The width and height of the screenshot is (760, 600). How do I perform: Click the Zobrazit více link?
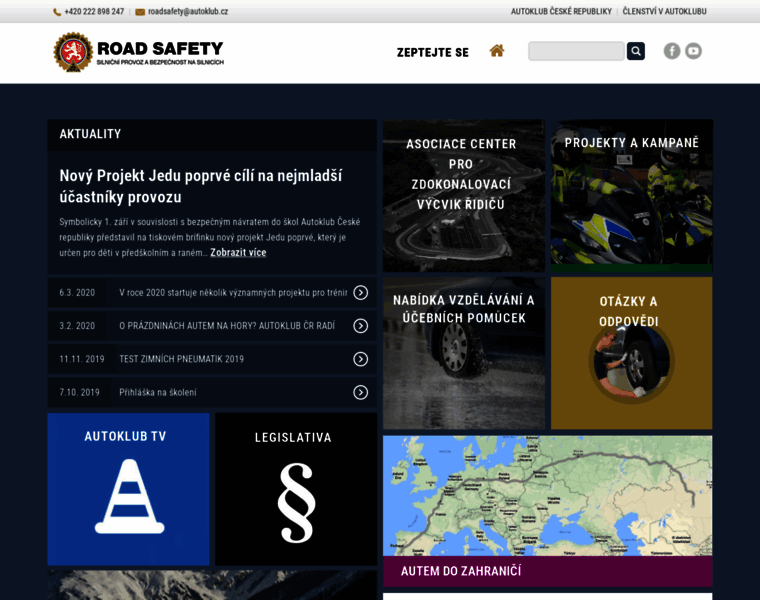238,253
